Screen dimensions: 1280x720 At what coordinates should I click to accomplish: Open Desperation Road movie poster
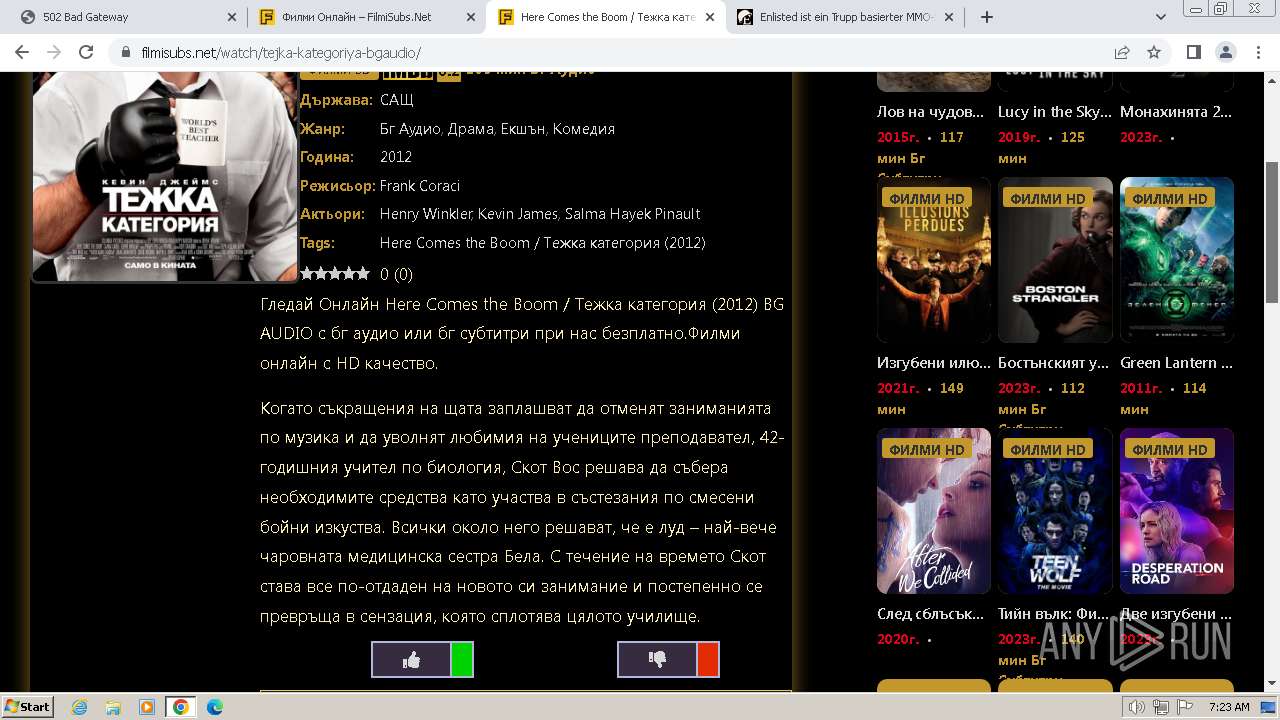point(1177,511)
